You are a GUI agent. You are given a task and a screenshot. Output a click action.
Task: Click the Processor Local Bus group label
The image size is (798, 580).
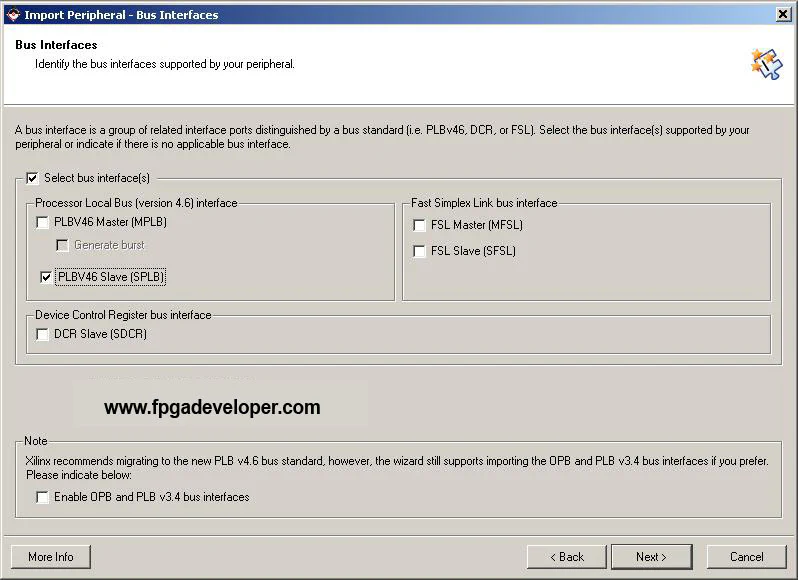pos(136,203)
